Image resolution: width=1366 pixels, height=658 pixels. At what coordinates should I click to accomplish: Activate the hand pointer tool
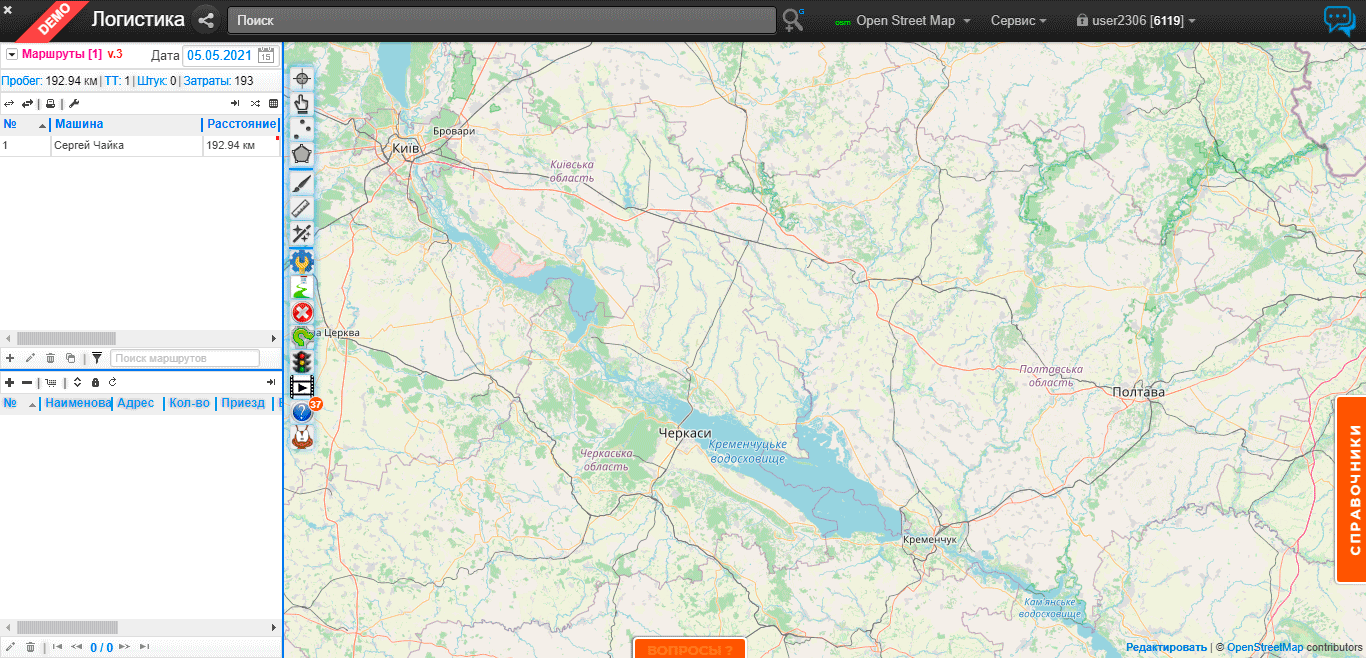point(302,103)
